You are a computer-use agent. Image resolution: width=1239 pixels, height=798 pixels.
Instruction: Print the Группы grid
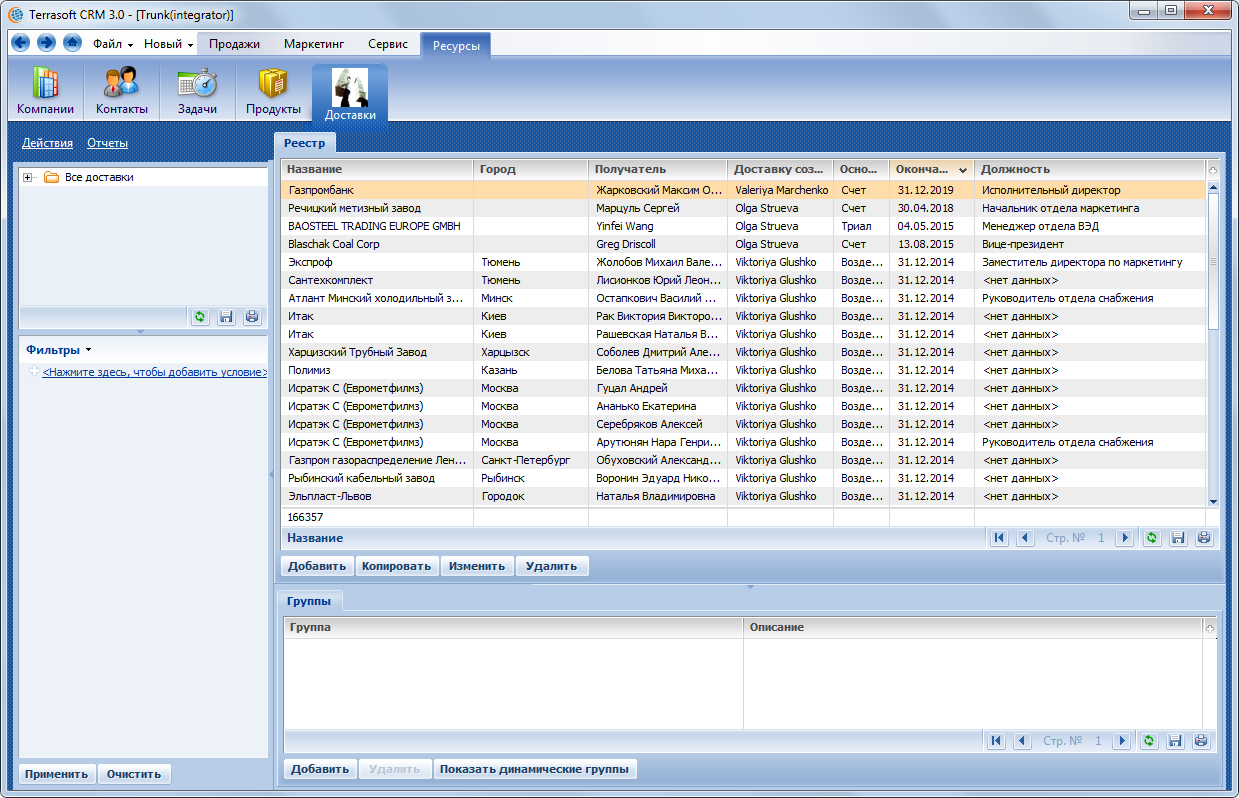click(1201, 741)
